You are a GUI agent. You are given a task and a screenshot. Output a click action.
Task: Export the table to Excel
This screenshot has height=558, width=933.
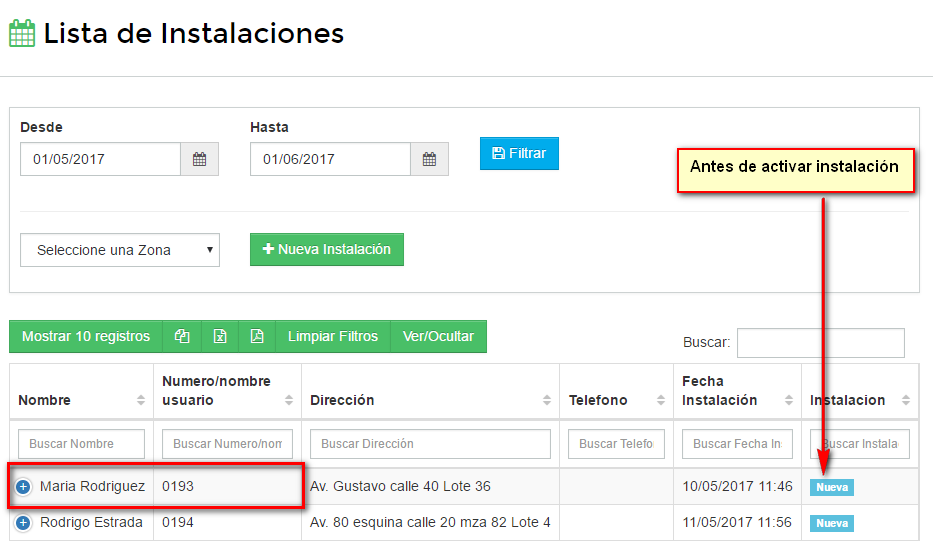(220, 337)
